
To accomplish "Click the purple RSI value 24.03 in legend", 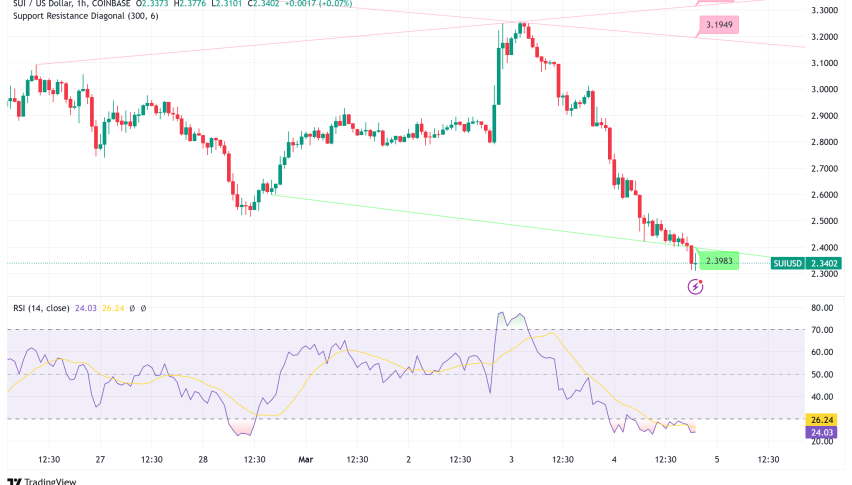I will pyautogui.click(x=86, y=308).
